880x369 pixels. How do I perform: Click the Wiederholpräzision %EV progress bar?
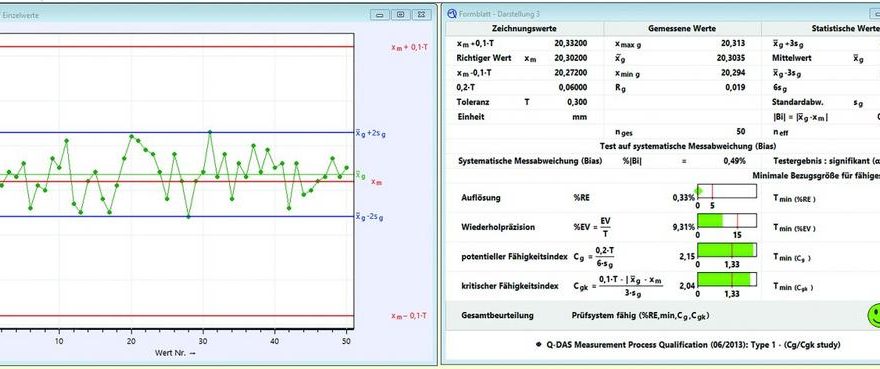click(727, 221)
